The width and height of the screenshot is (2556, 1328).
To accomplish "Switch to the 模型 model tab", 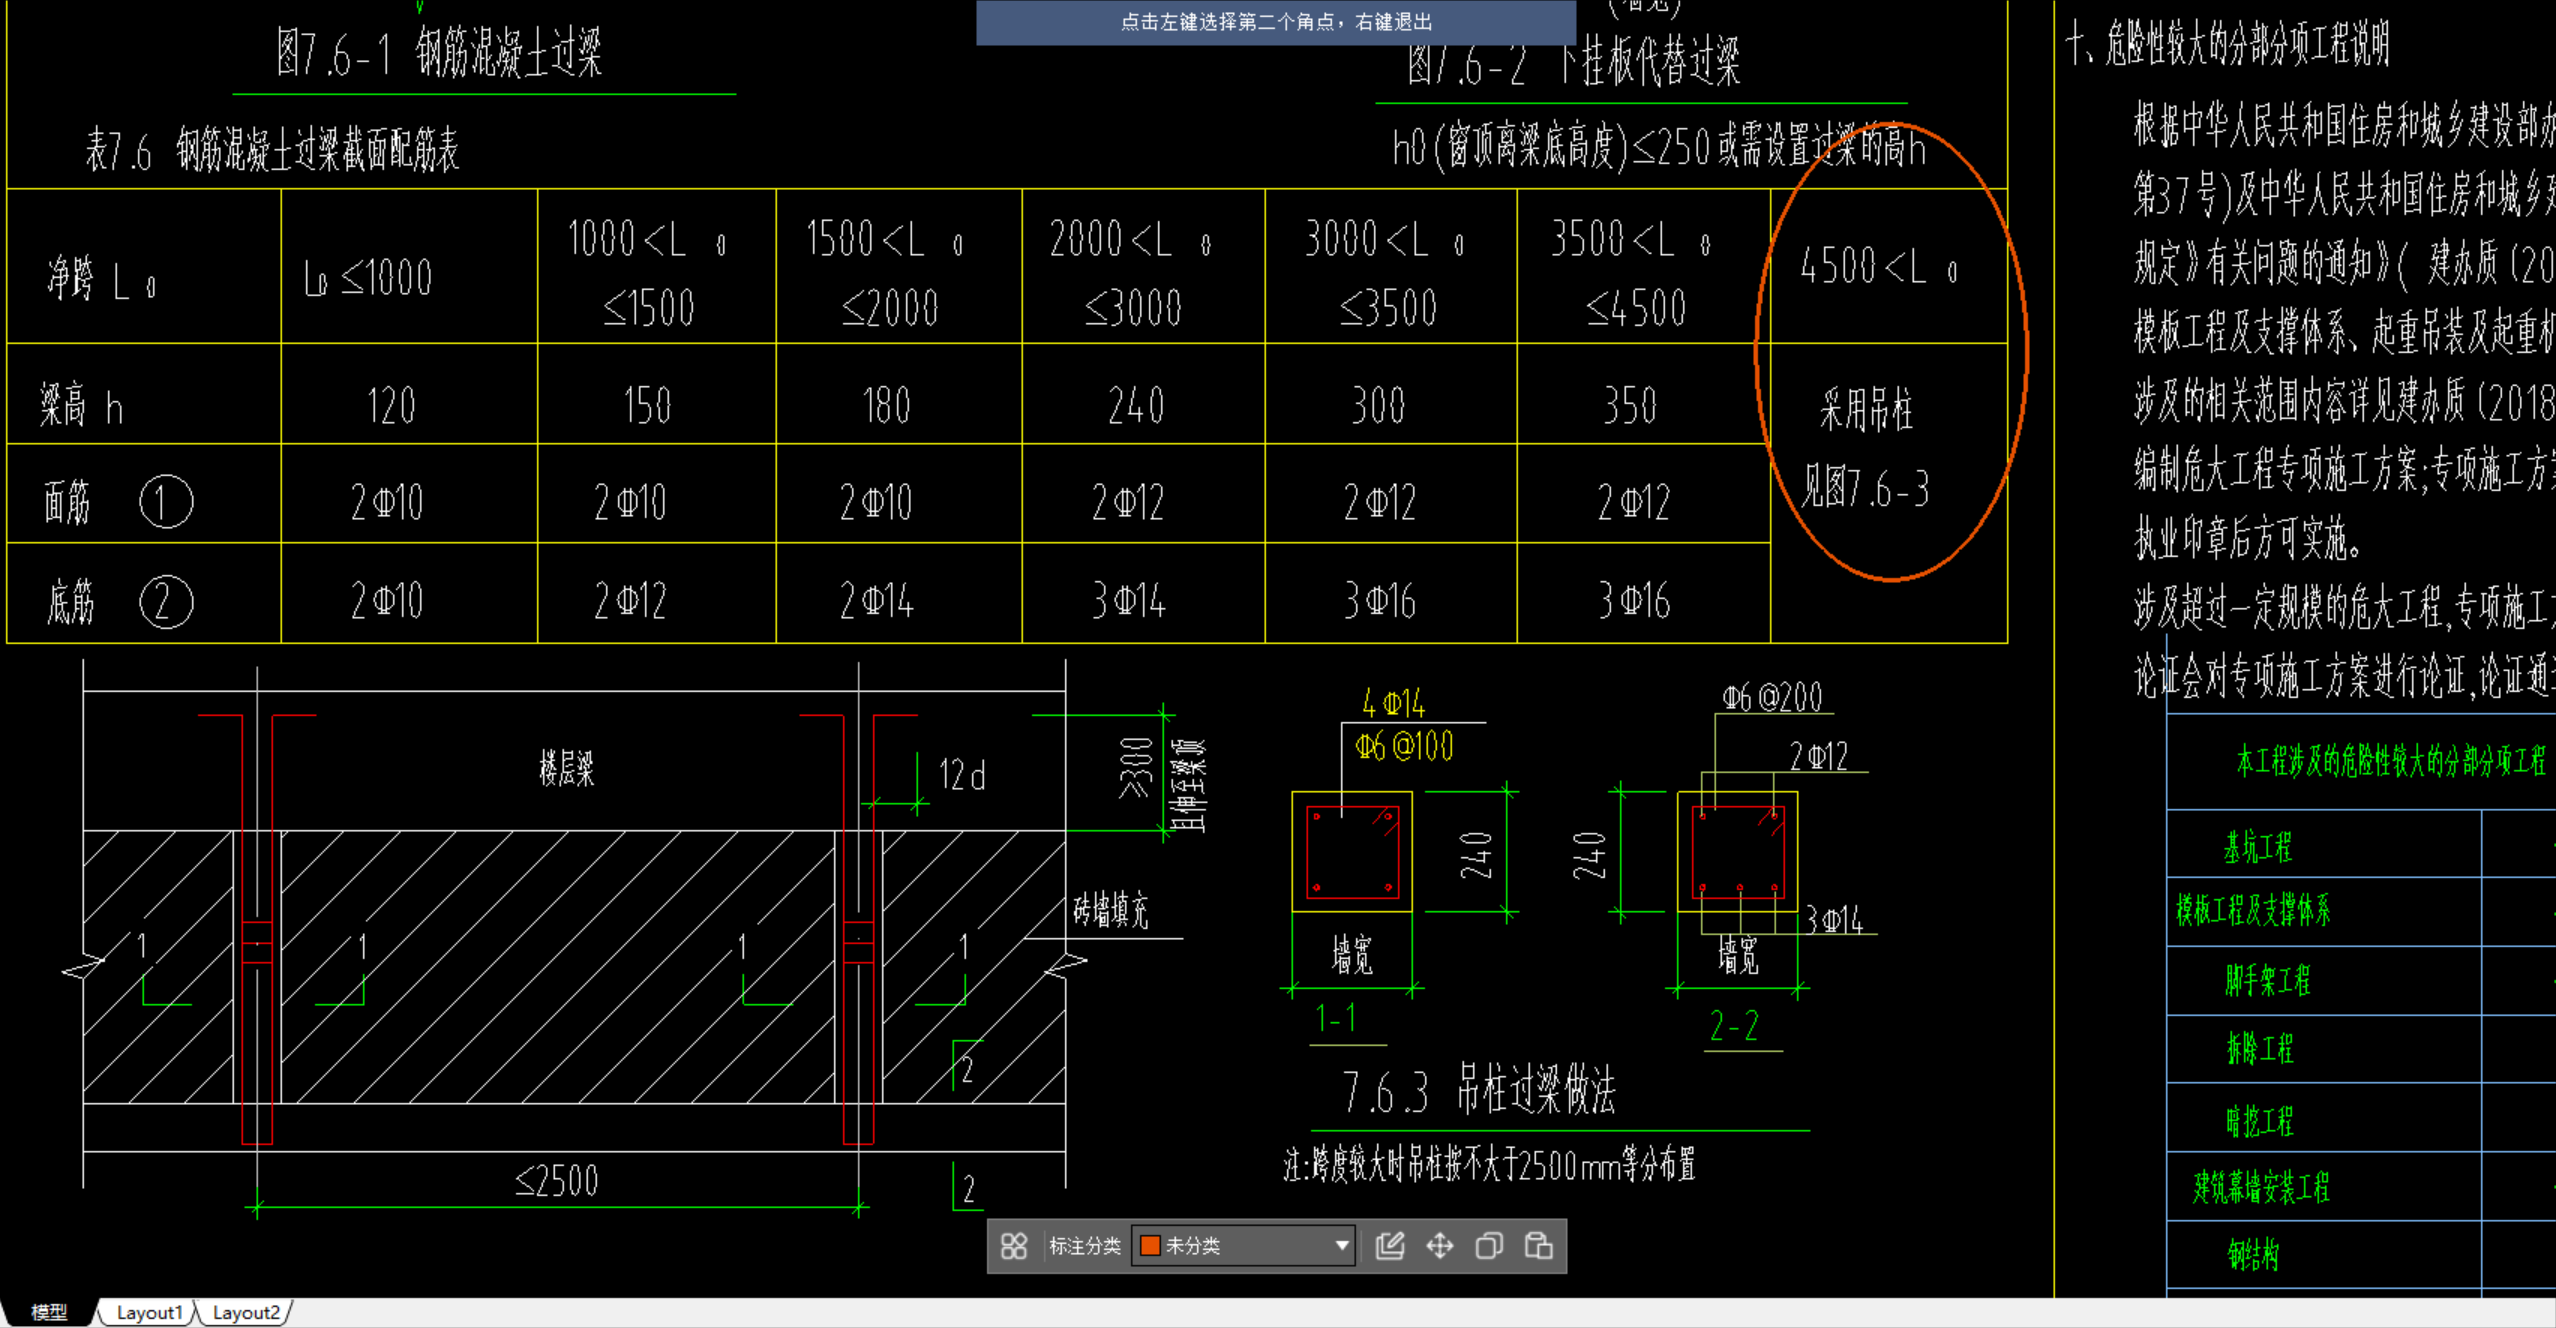I will (48, 1312).
